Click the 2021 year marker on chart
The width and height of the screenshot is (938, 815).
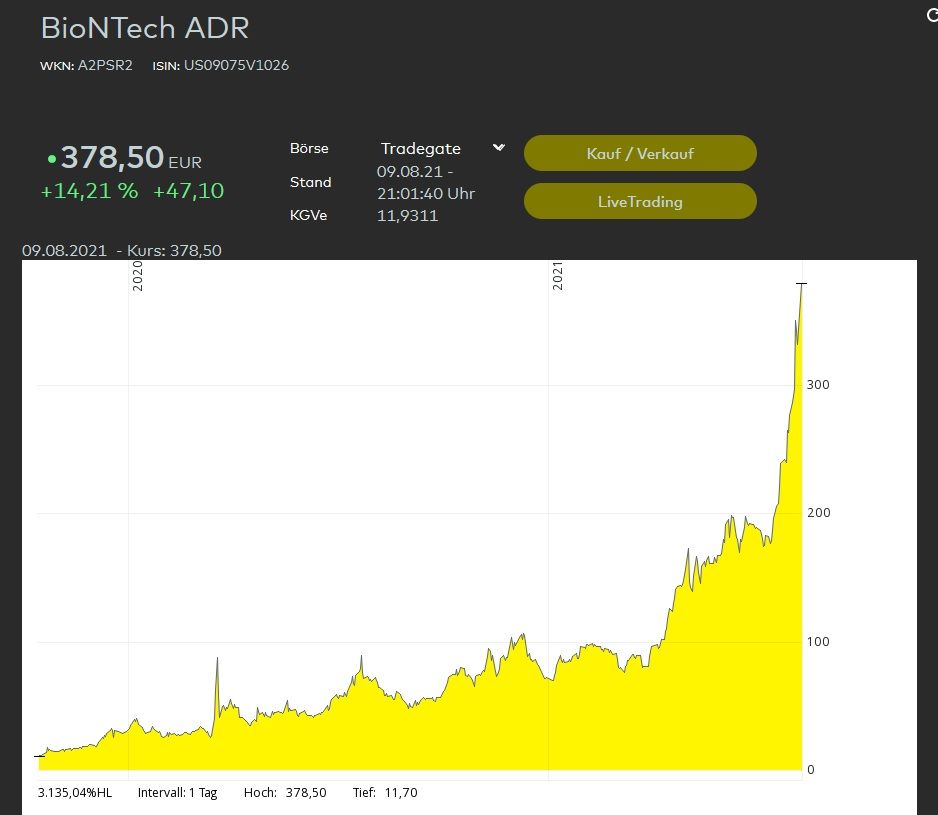click(558, 276)
